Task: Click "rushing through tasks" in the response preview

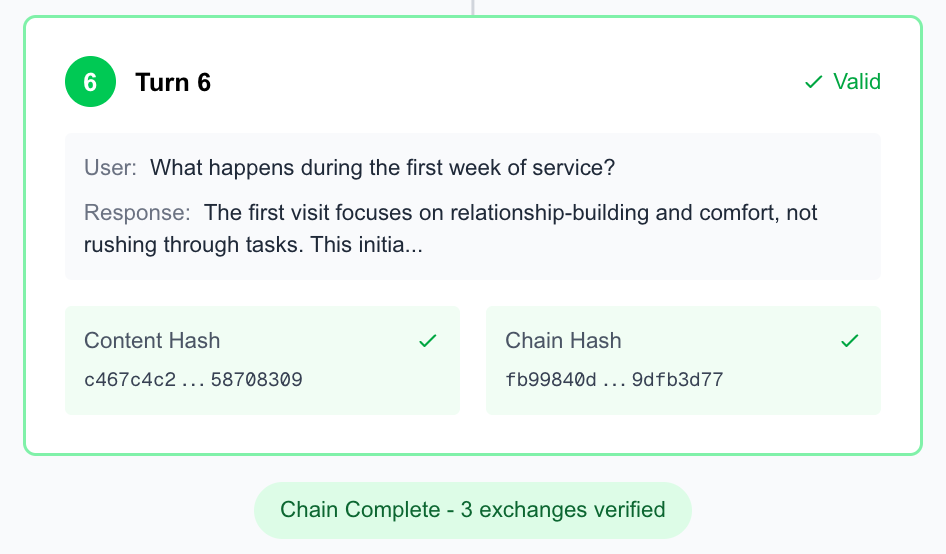Action: click(191, 244)
